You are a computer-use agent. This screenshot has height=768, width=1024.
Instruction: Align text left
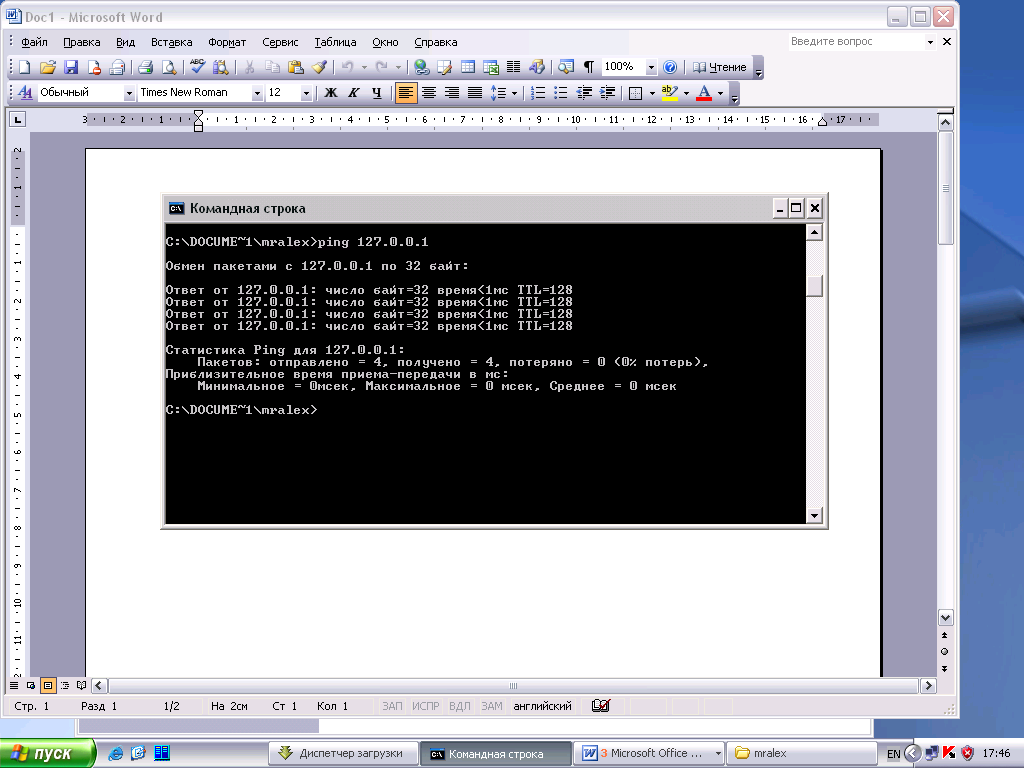[406, 93]
